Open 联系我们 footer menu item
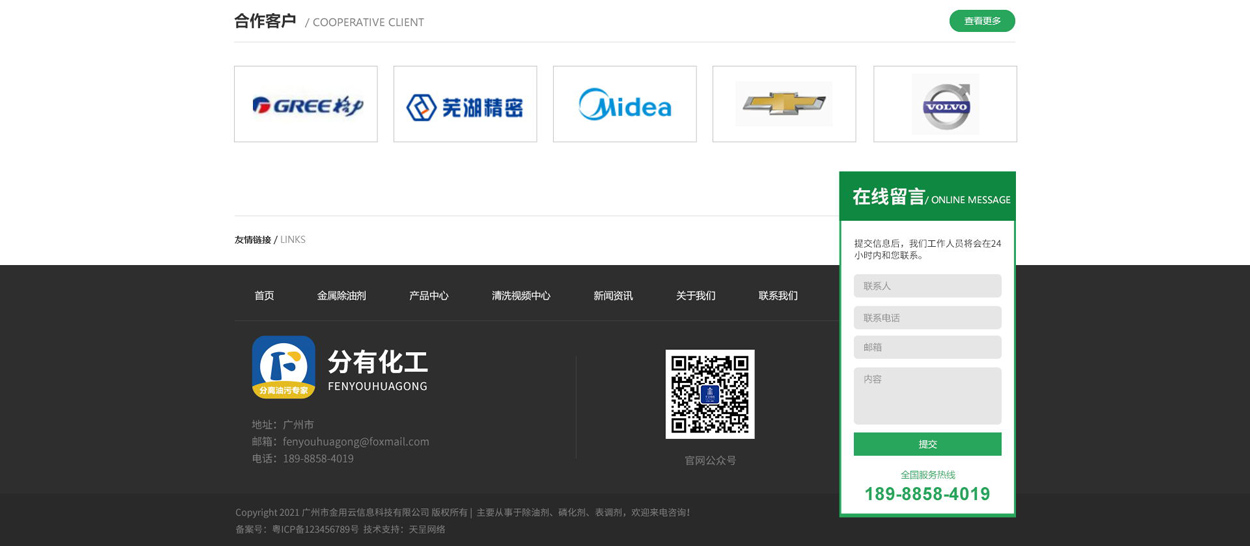The width and height of the screenshot is (1250, 546). pyautogui.click(x=778, y=296)
